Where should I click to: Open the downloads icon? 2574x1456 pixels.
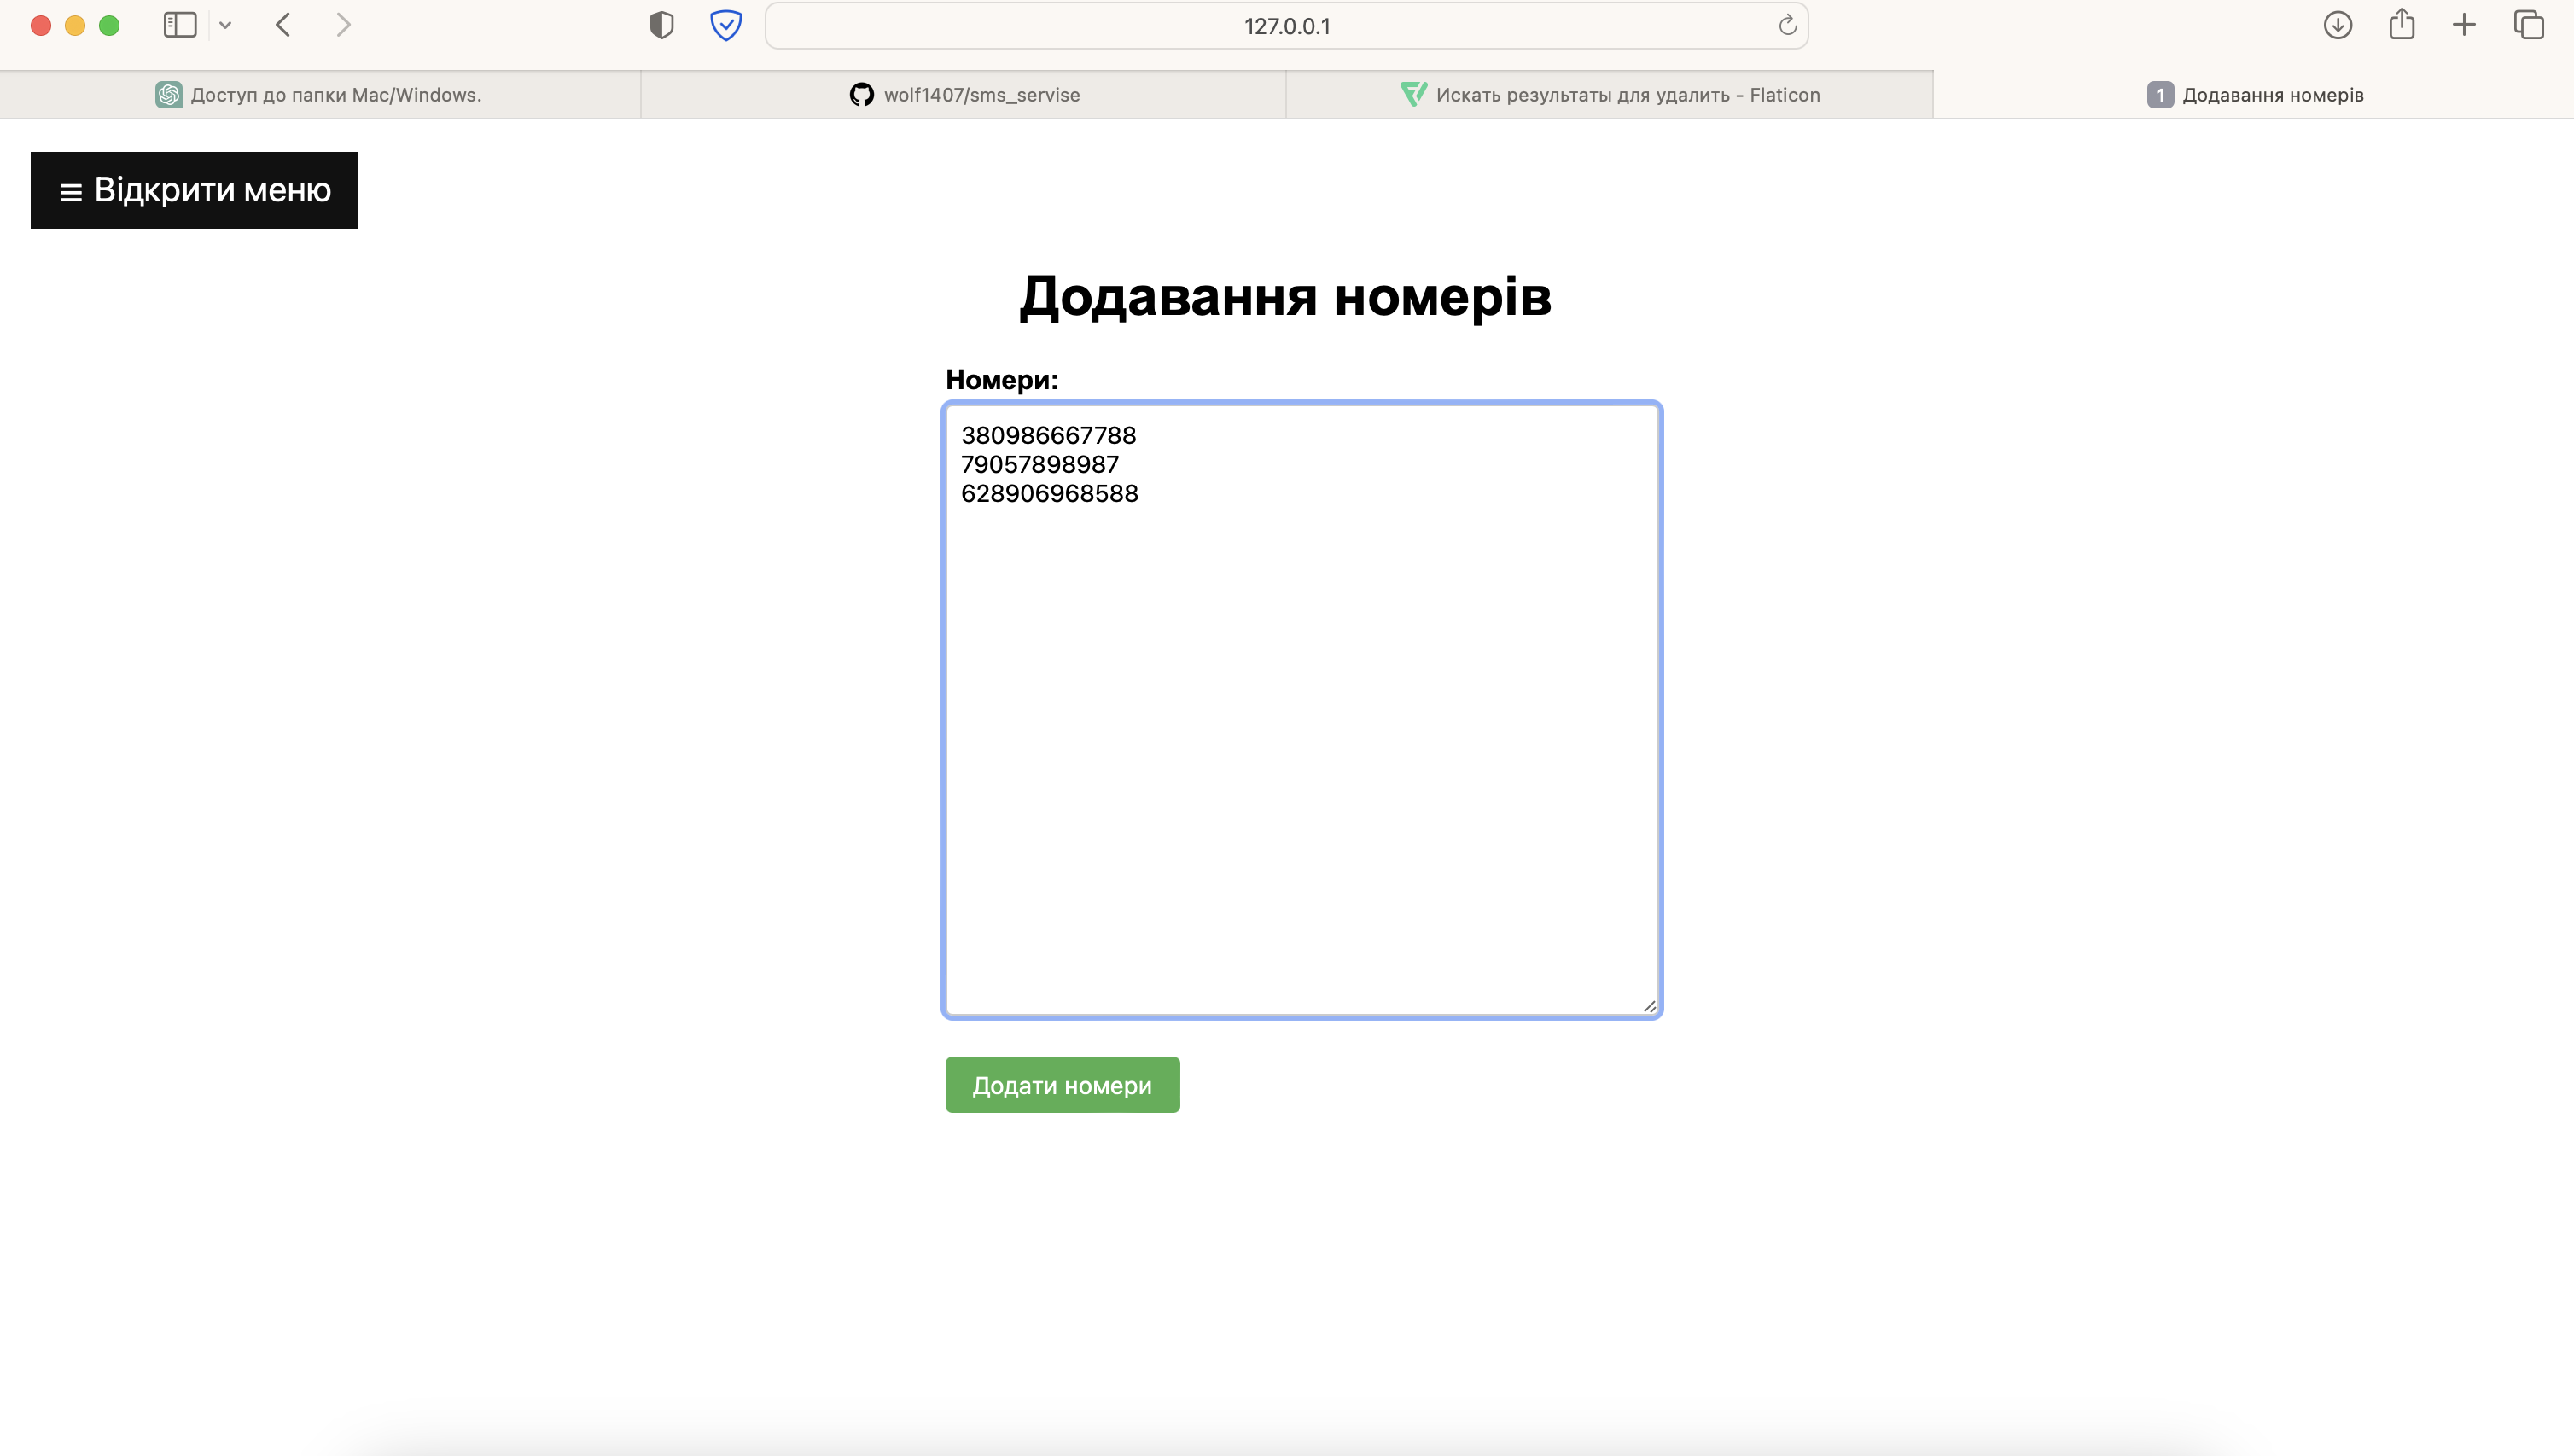pyautogui.click(x=2337, y=25)
